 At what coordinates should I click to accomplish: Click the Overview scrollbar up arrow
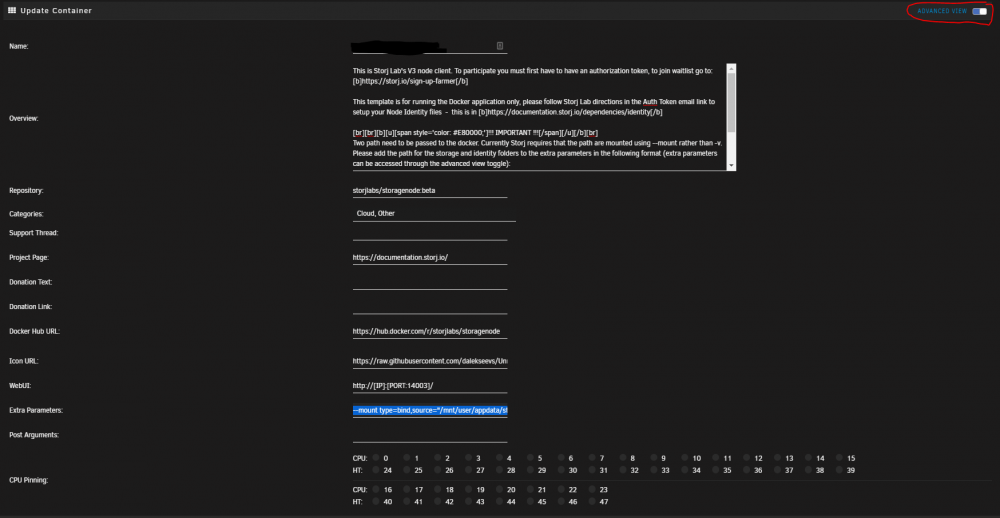tap(732, 68)
